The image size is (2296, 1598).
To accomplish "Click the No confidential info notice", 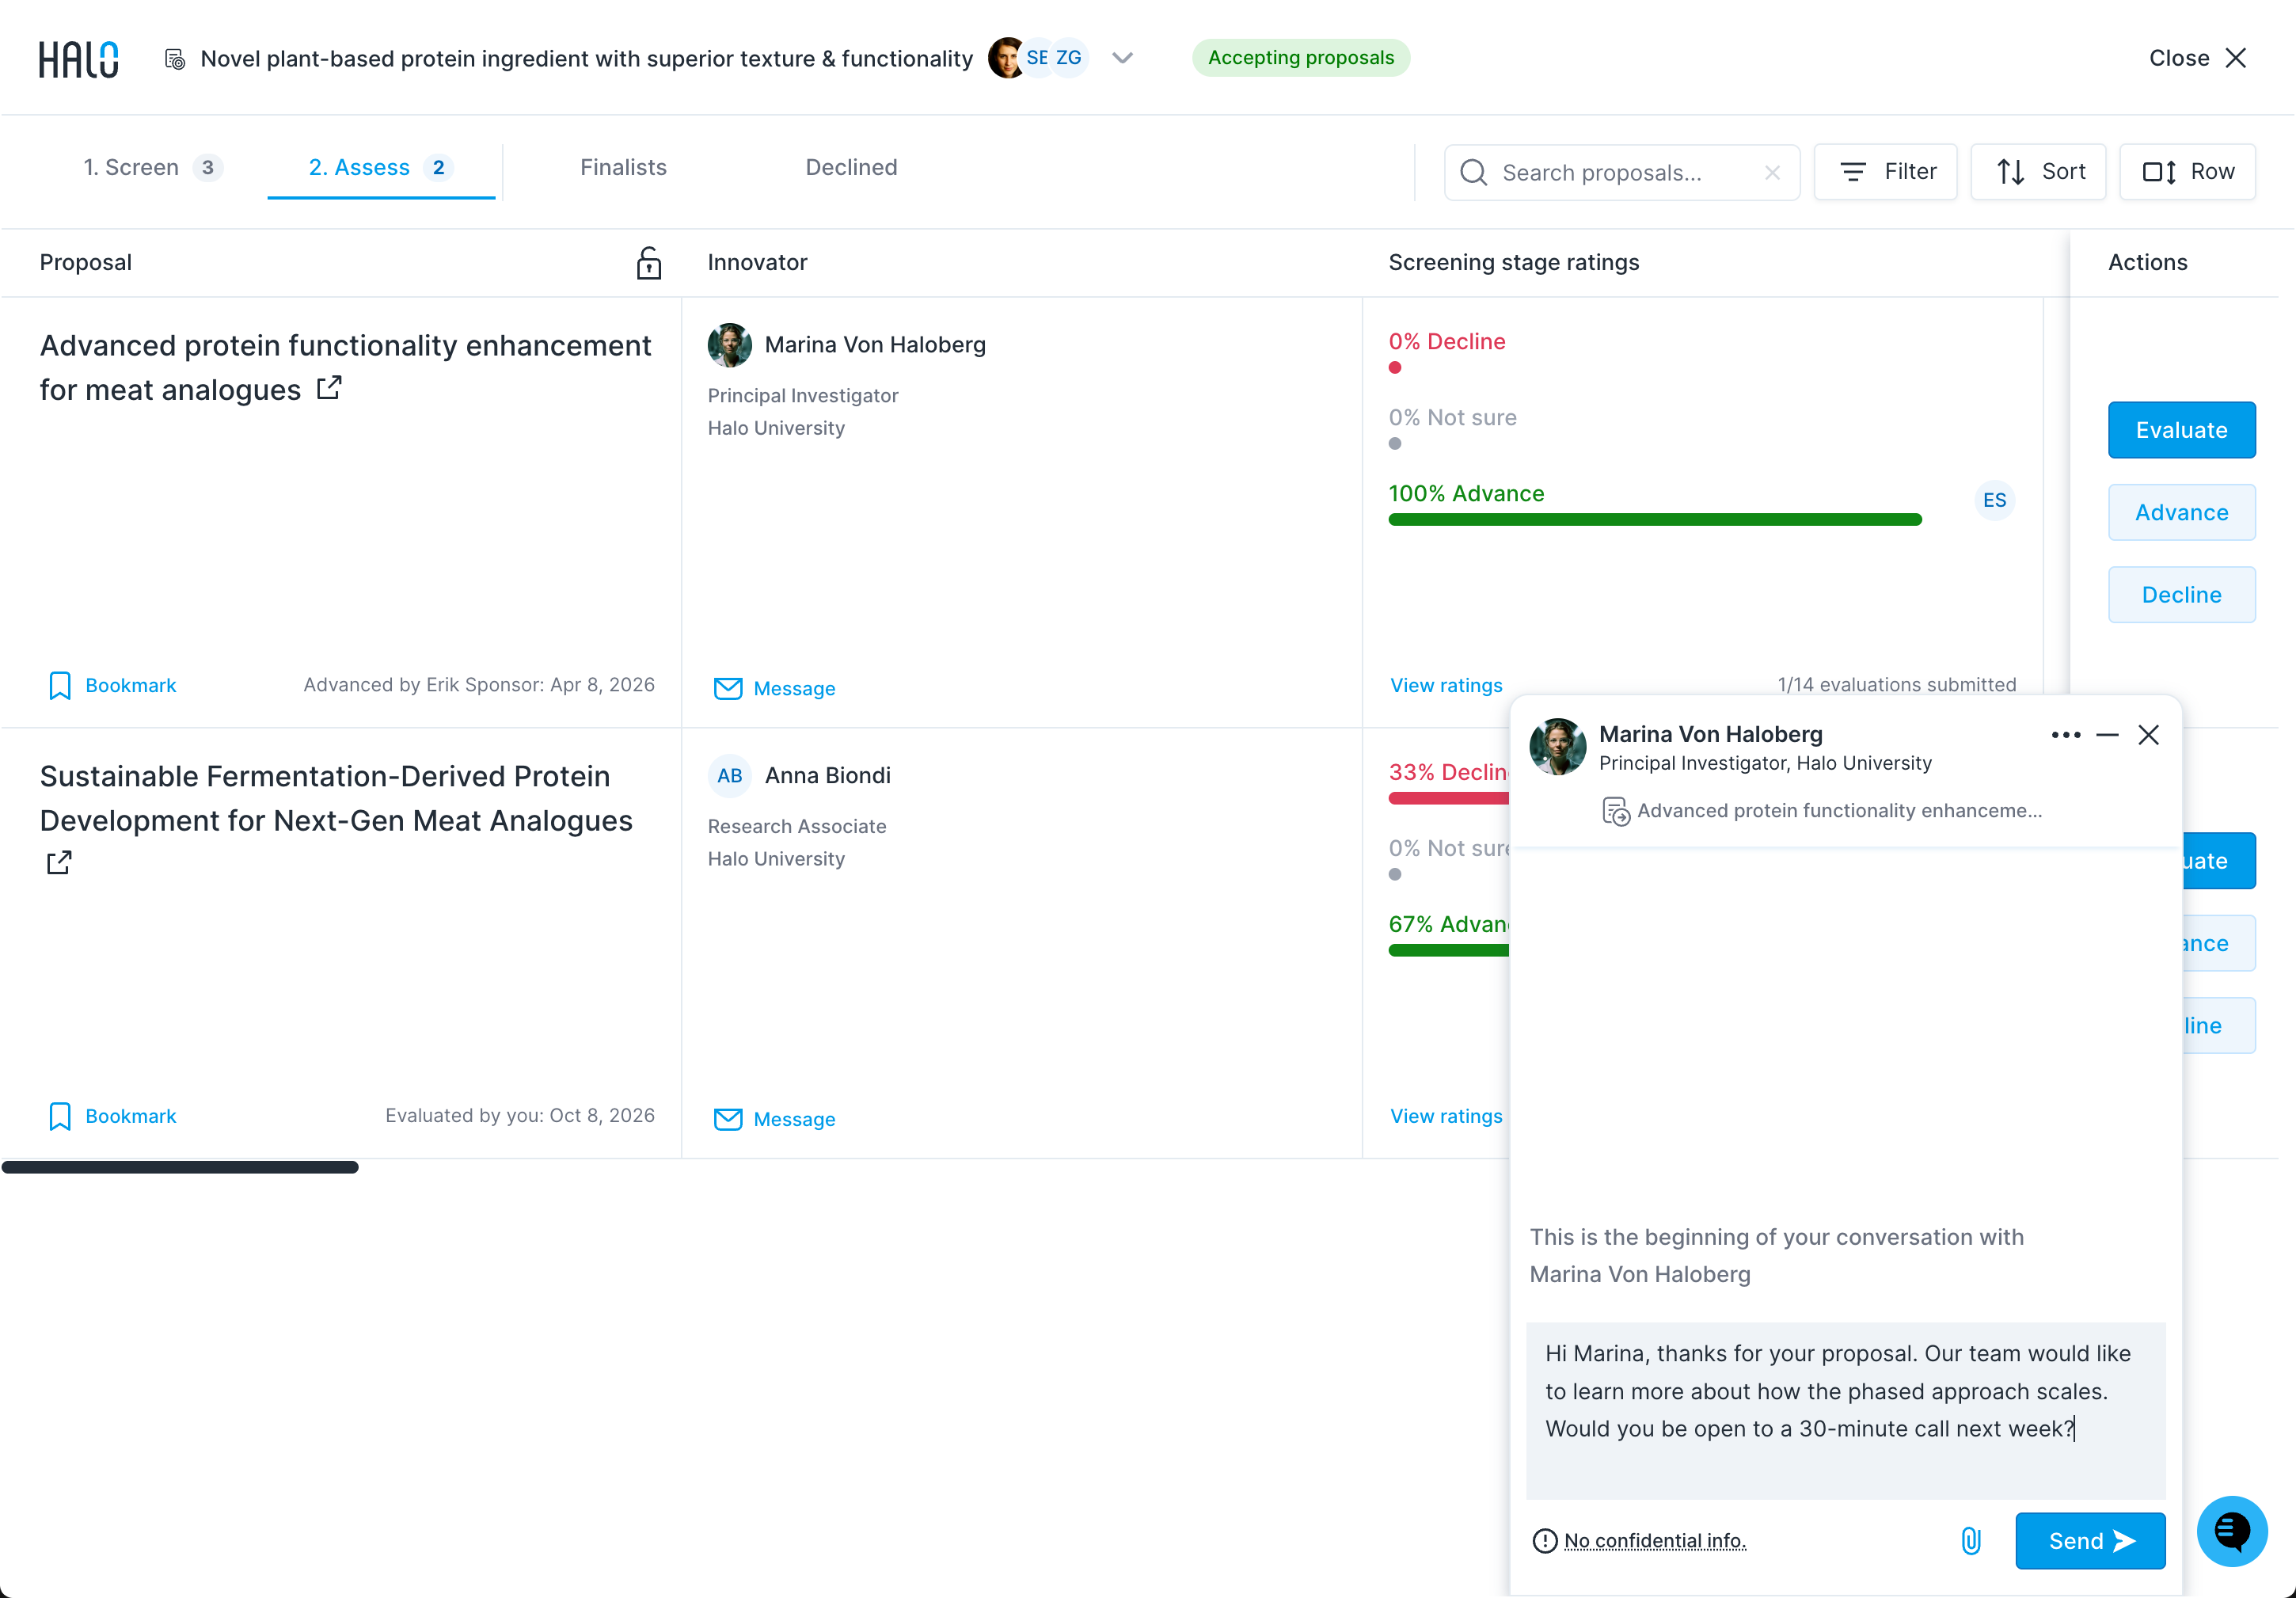I will 1639,1541.
